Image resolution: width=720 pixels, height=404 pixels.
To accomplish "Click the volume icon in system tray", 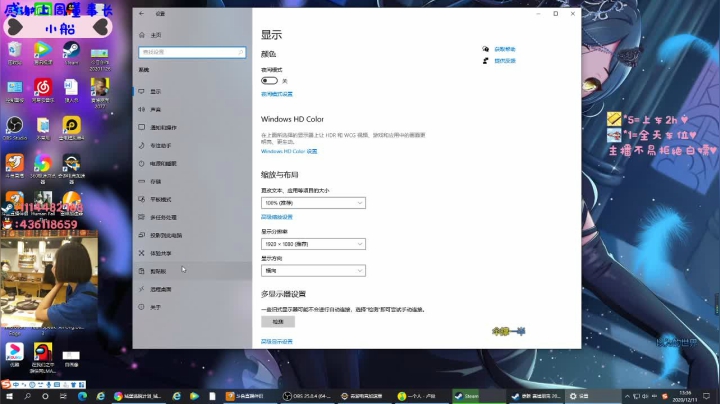I will click(x=645, y=396).
